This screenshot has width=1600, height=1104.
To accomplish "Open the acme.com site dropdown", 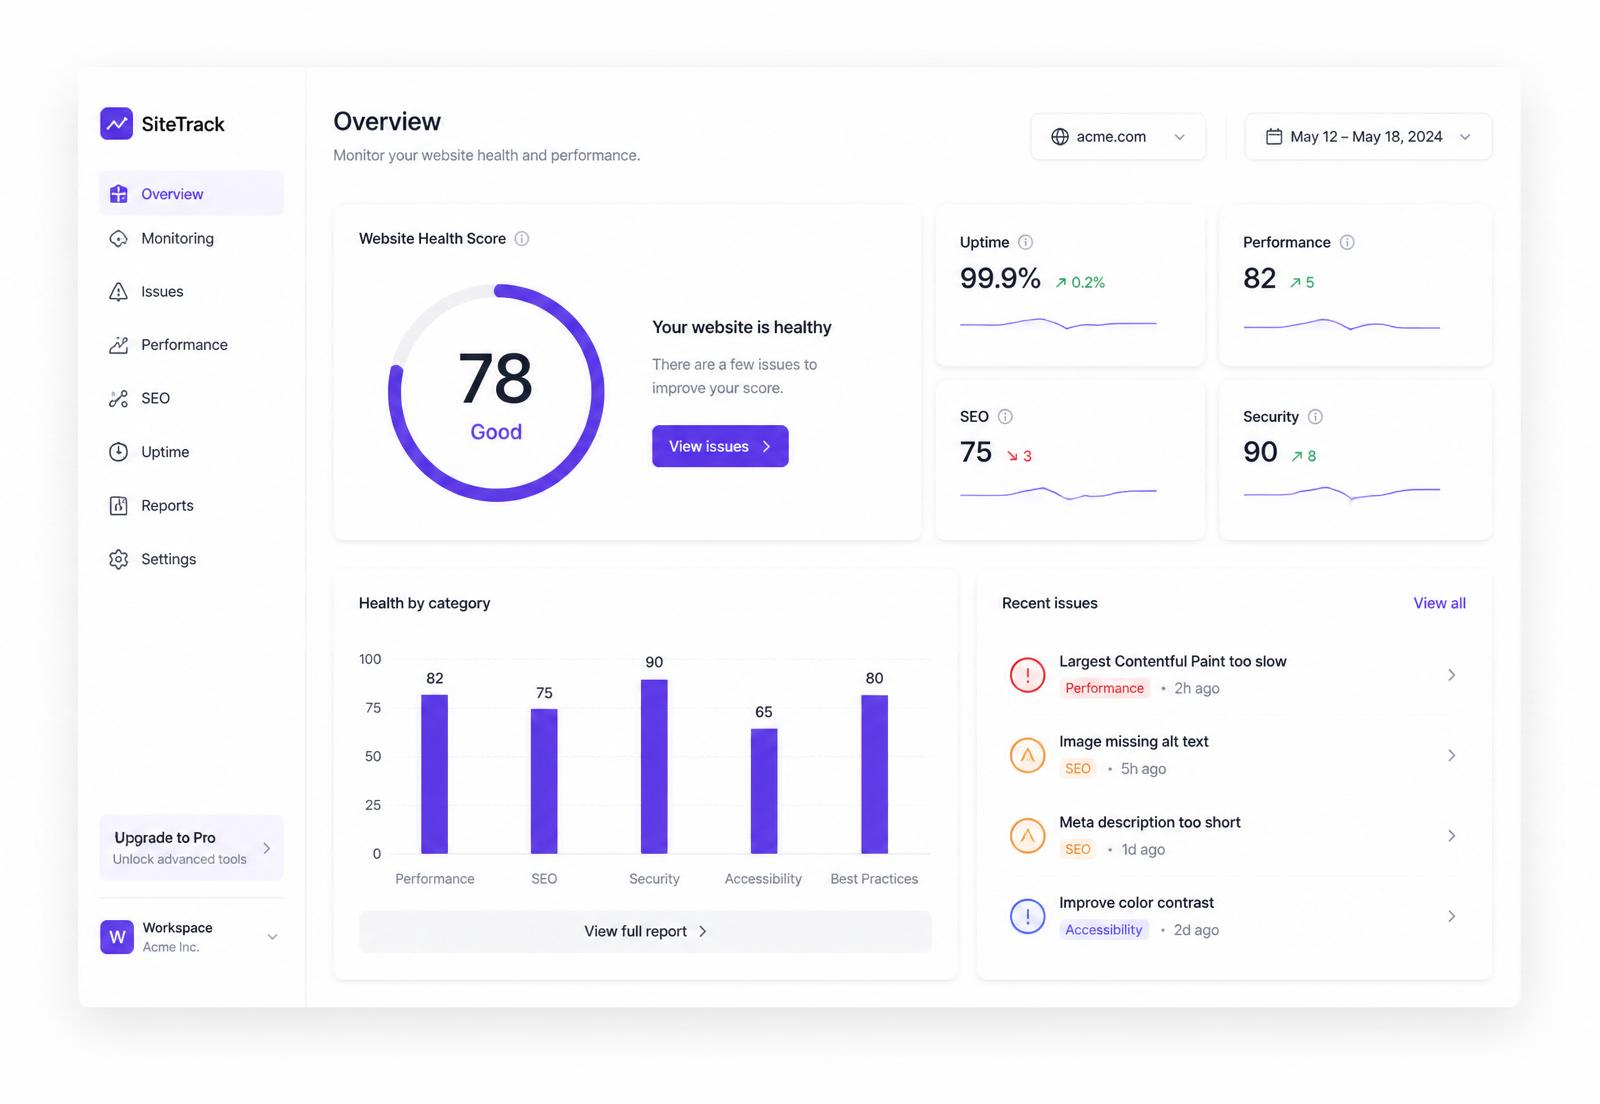I will tap(1118, 137).
